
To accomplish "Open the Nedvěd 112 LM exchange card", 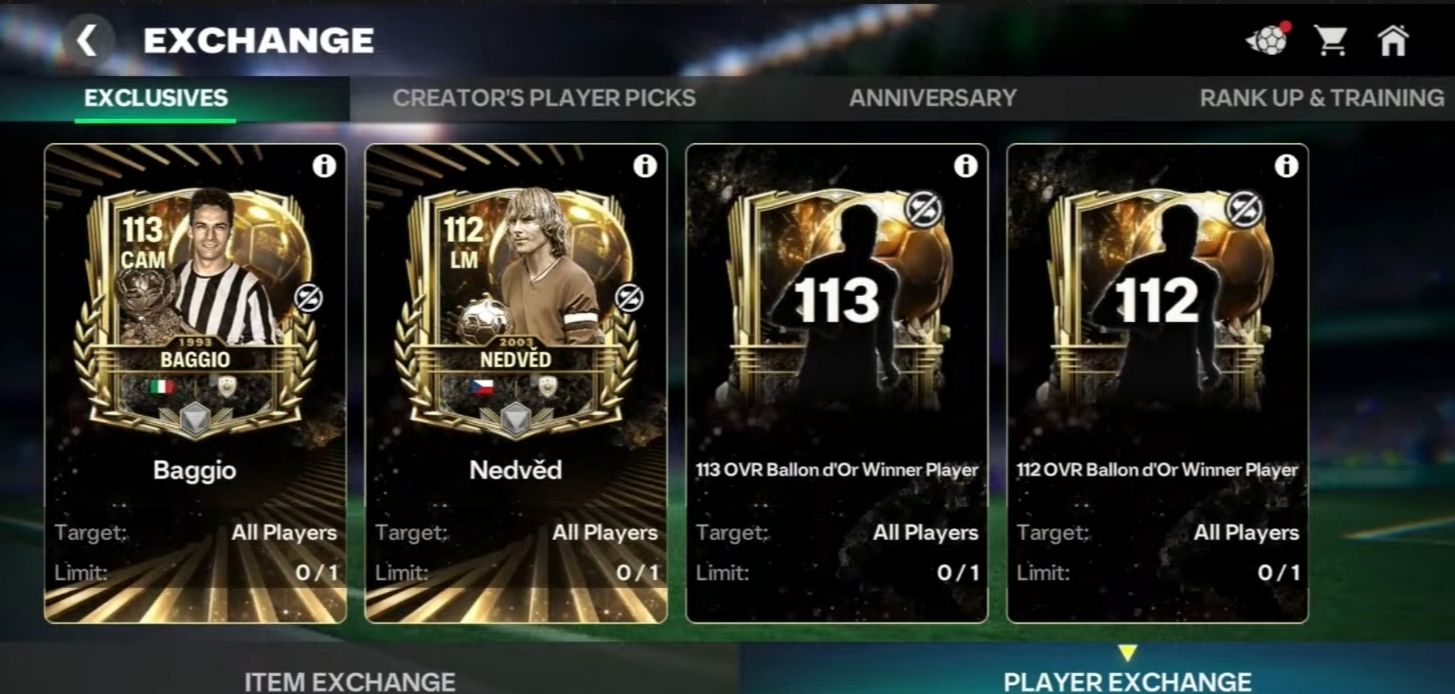I will click(516, 384).
